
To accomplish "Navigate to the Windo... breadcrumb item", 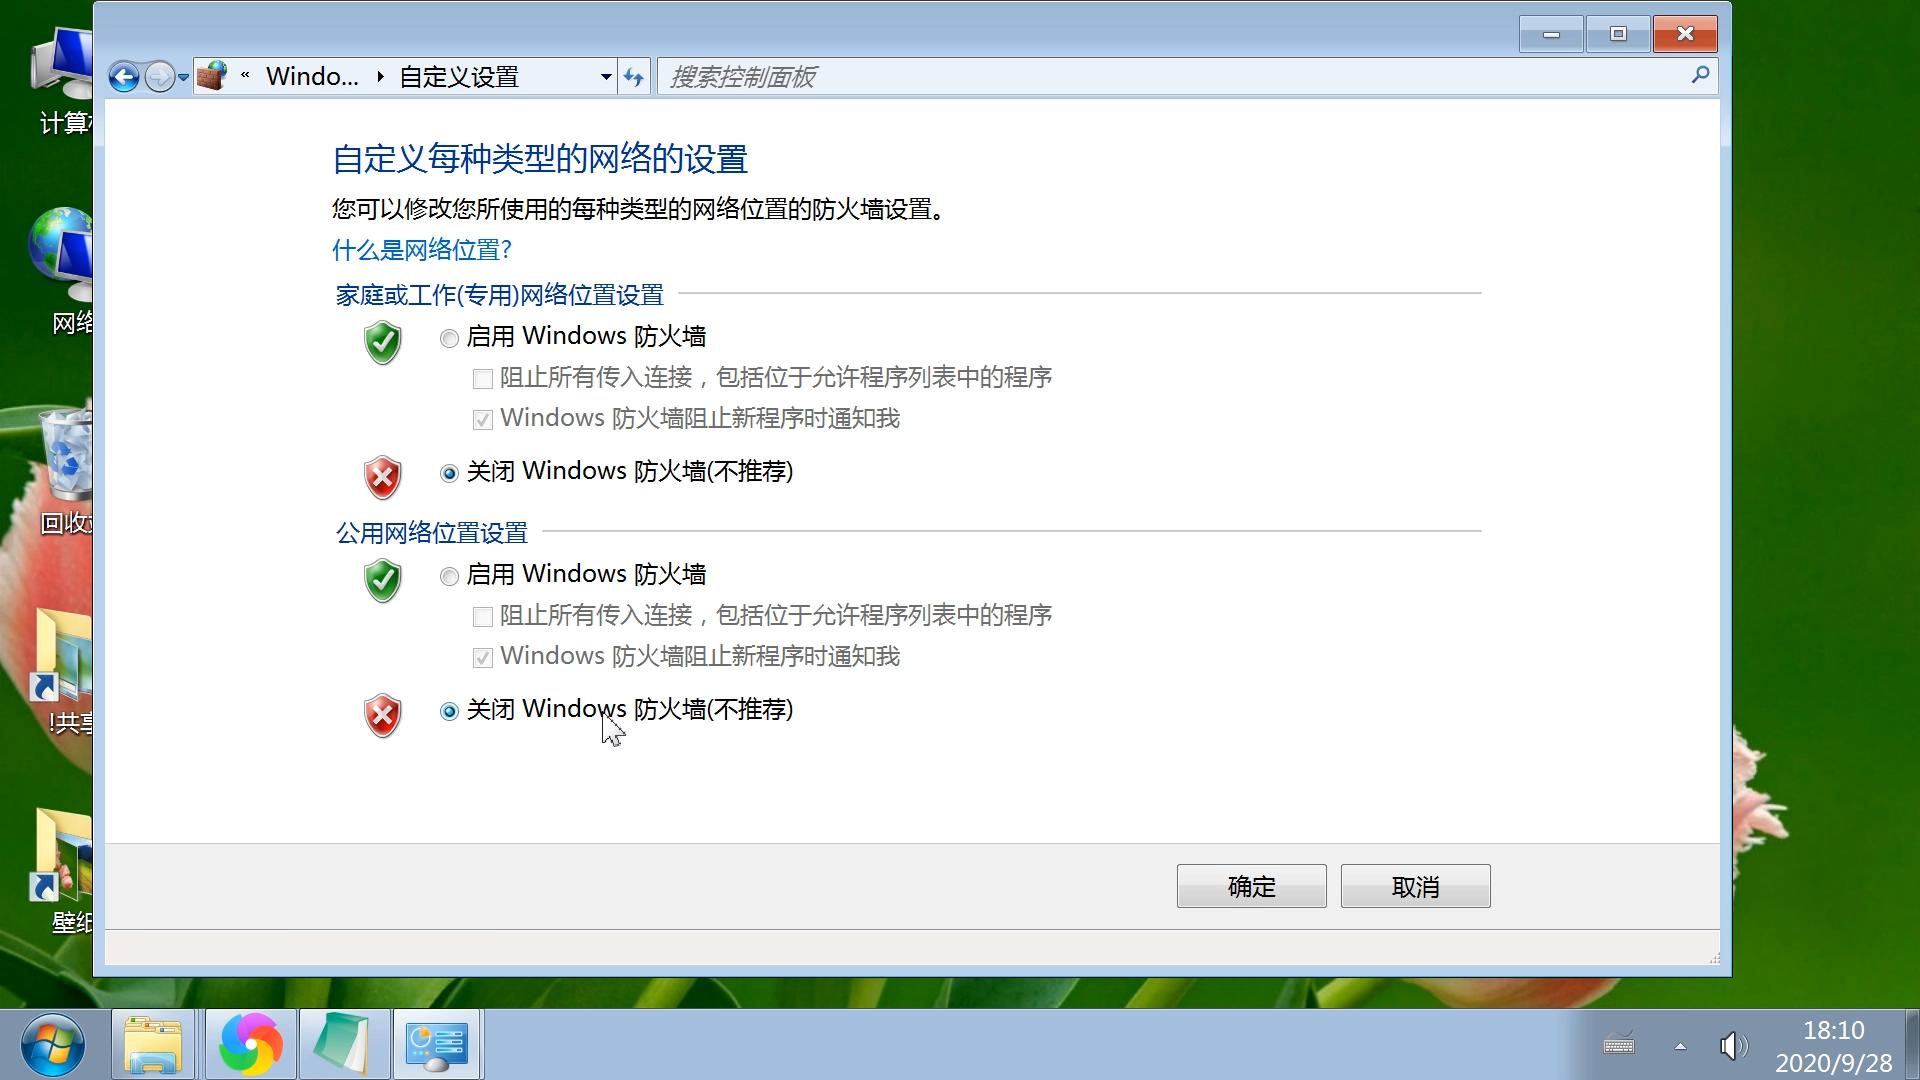I will coord(311,76).
